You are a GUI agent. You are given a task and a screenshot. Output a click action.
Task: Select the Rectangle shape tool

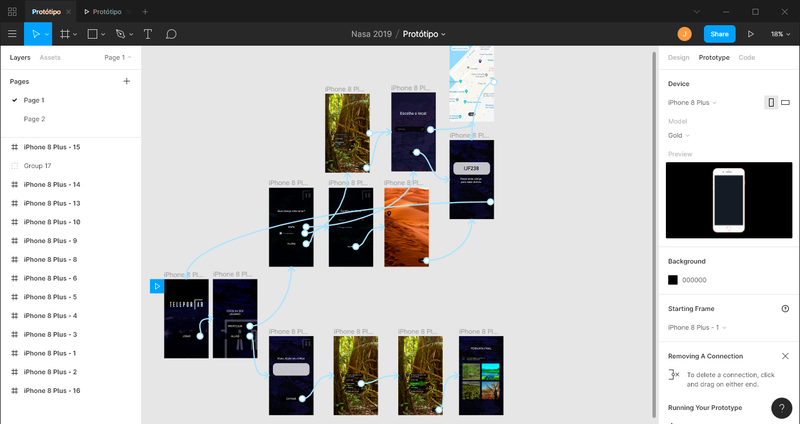pos(92,34)
